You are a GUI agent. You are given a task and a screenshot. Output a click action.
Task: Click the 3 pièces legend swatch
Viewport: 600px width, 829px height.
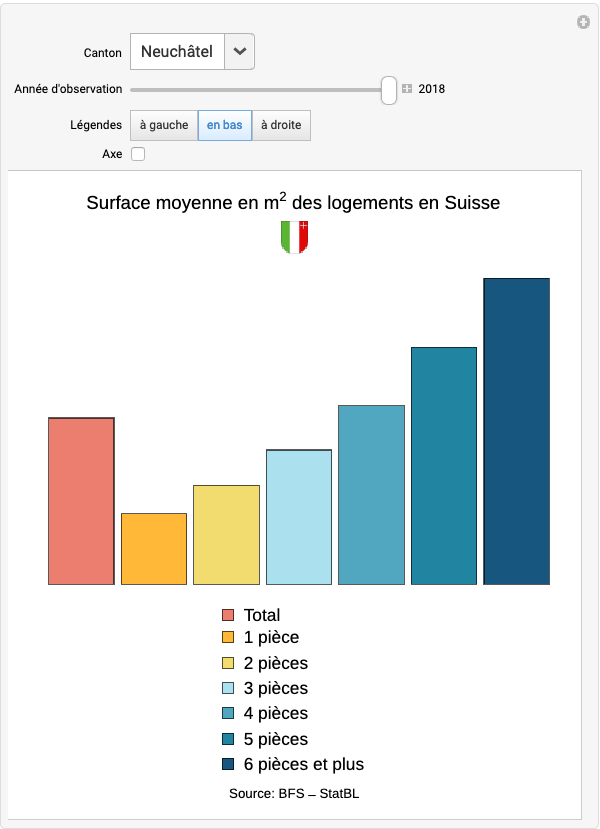click(x=228, y=688)
